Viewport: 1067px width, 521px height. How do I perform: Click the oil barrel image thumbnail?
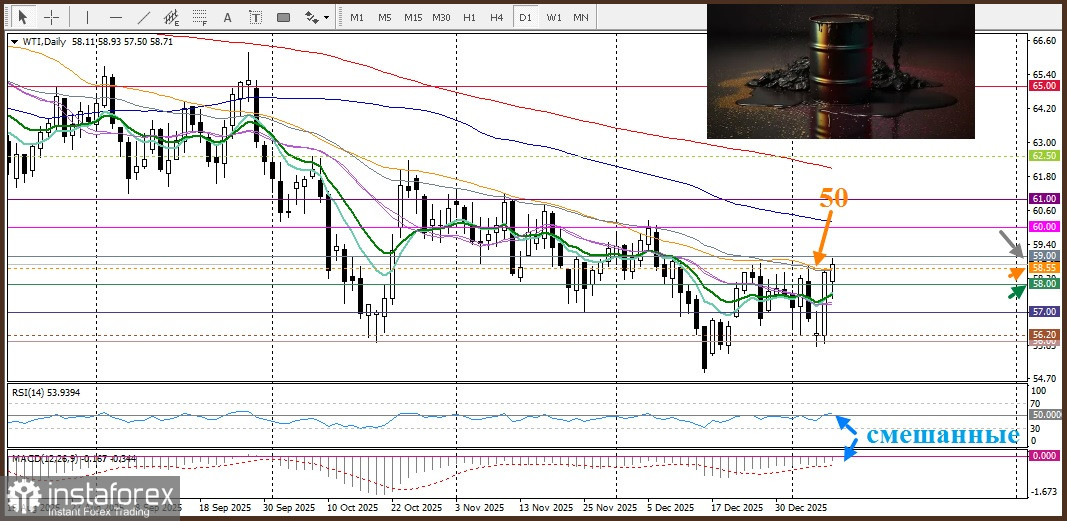point(840,70)
